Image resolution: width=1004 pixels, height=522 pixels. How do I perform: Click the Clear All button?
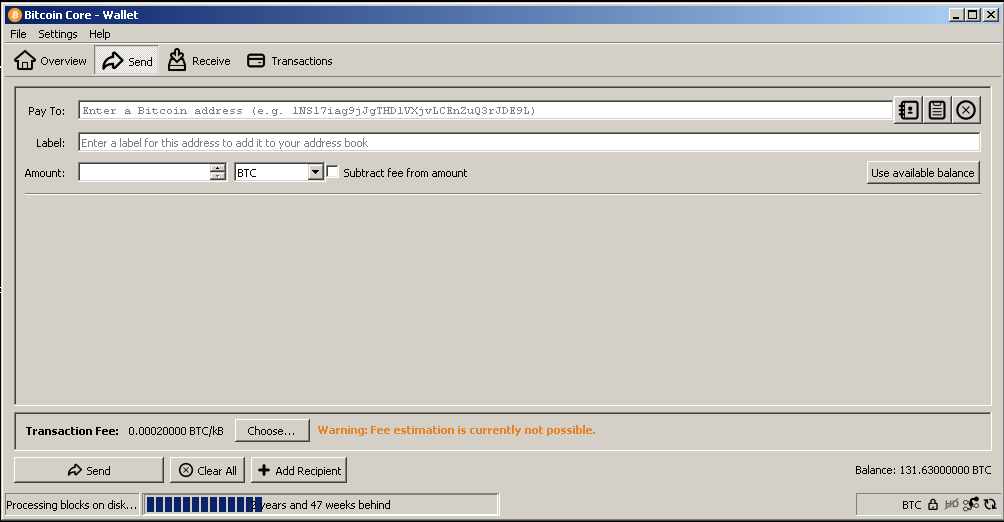[207, 470]
